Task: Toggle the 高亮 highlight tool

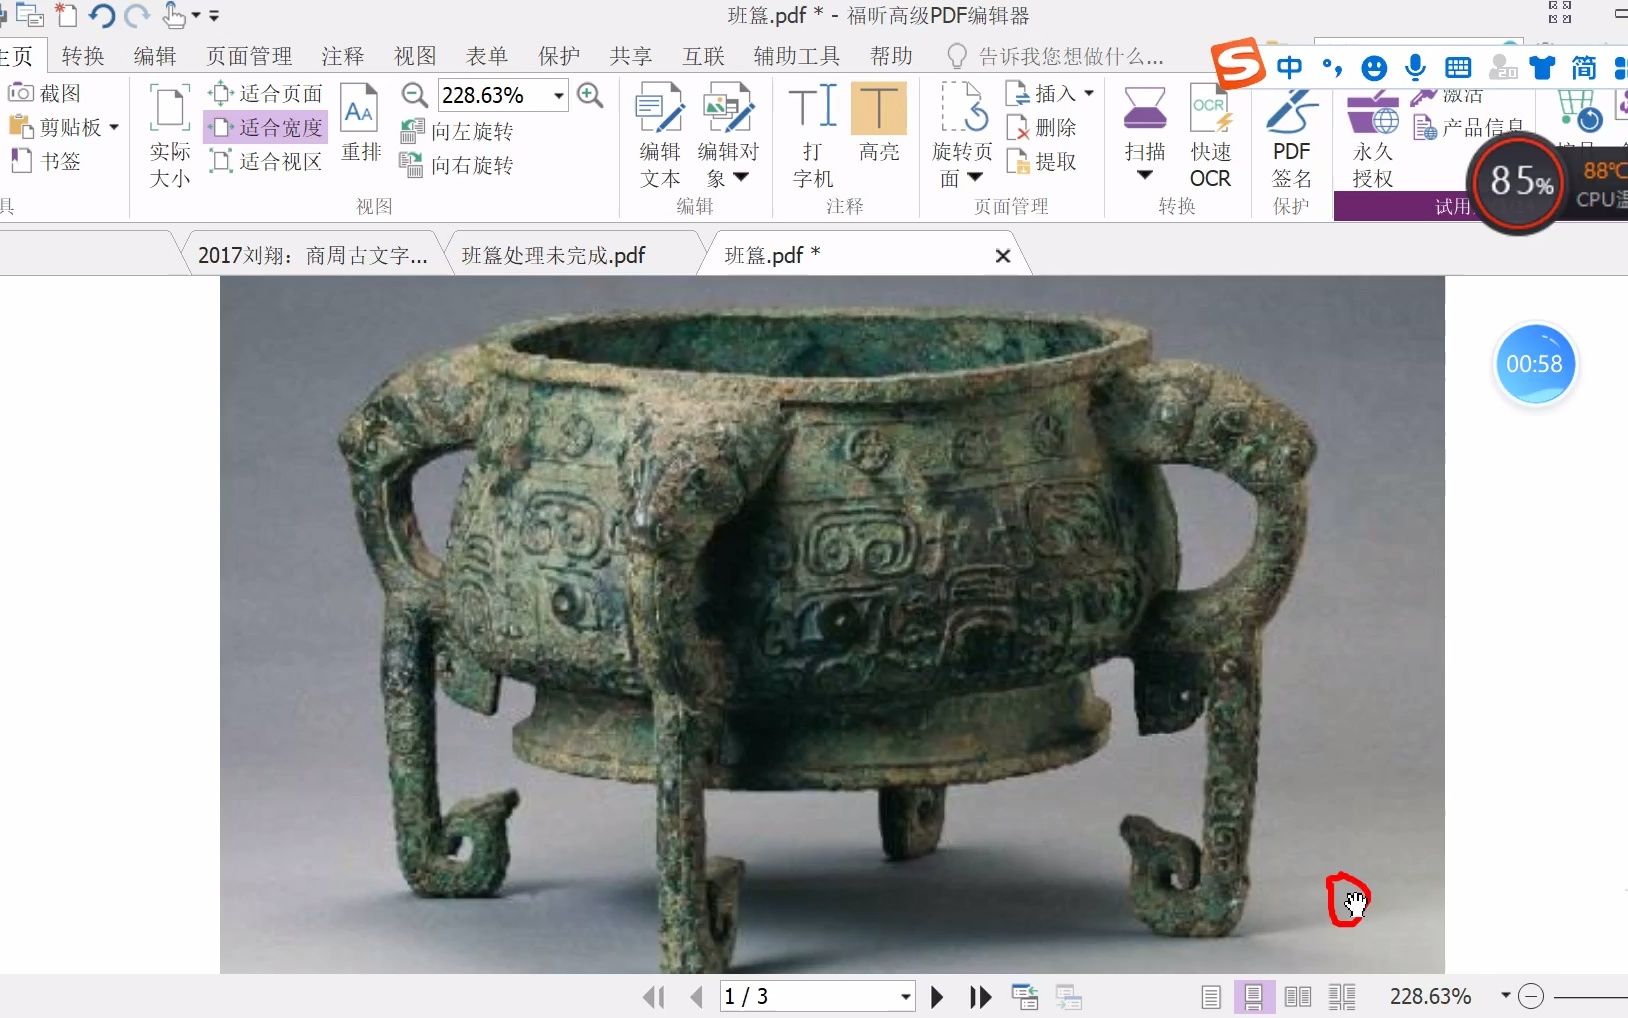Action: pyautogui.click(x=879, y=123)
